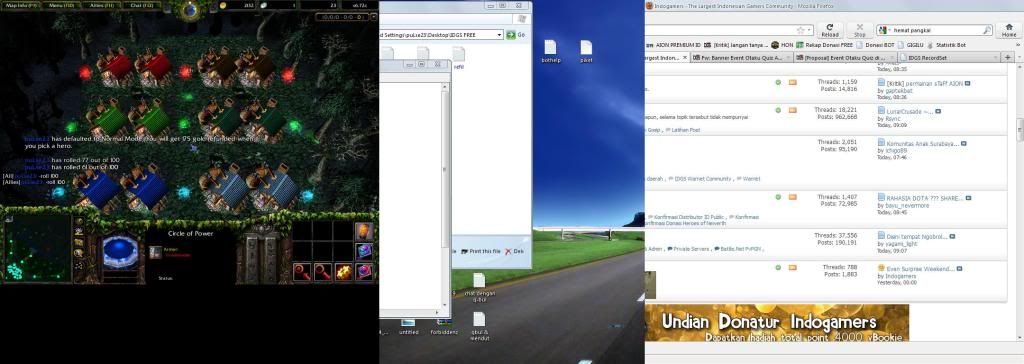Open the bothelp file on desktop

pyautogui.click(x=551, y=52)
